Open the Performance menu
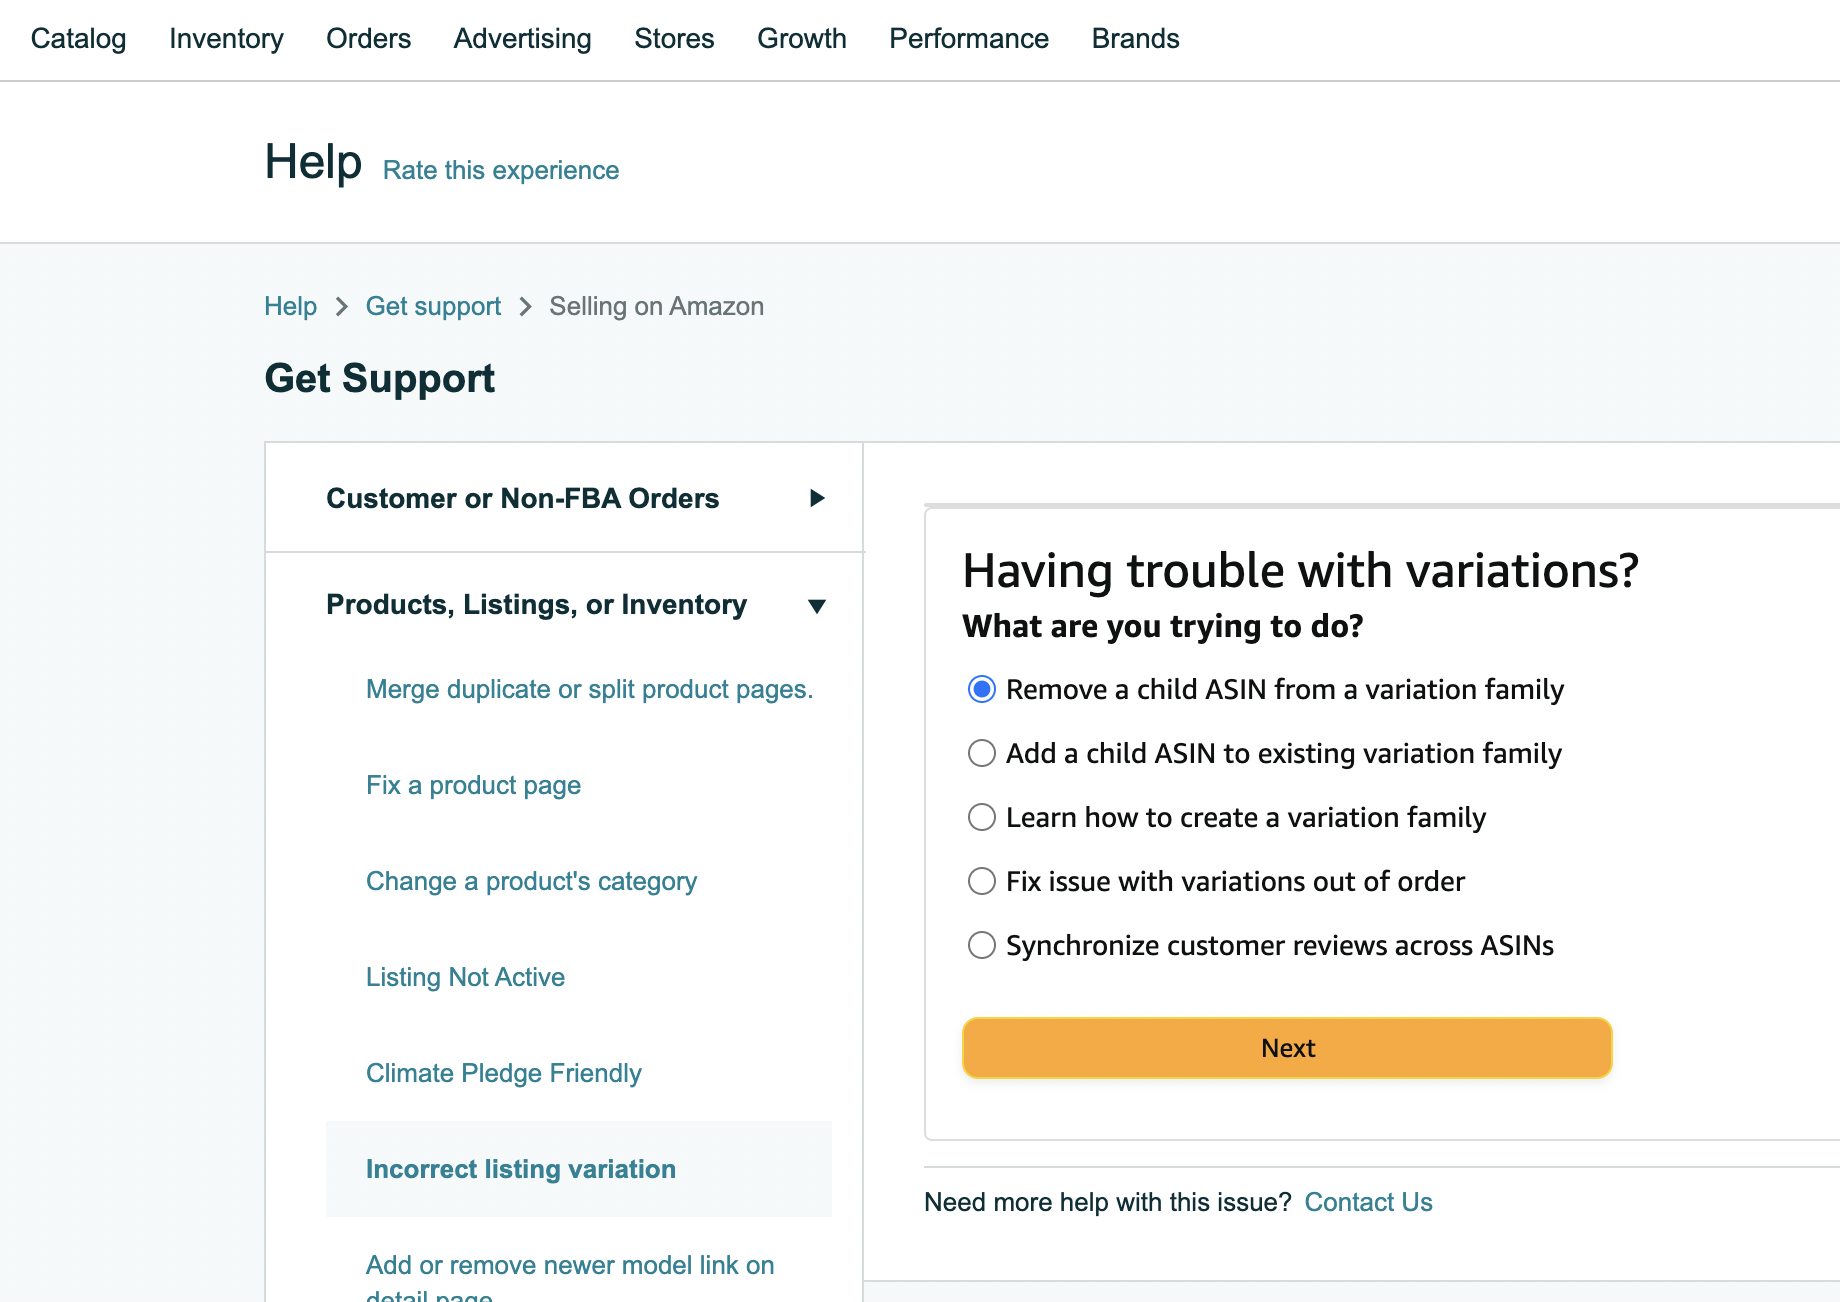Viewport: 1840px width, 1302px height. (969, 39)
